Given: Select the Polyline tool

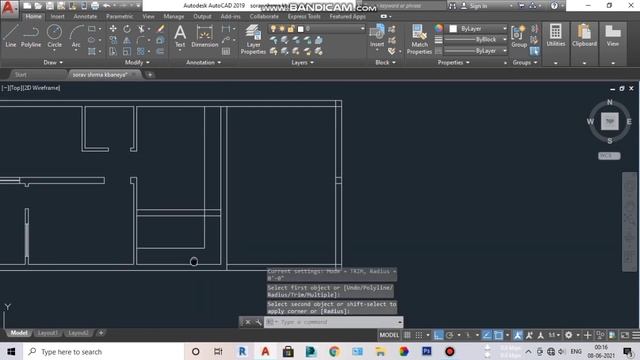Looking at the screenshot, I should click(x=31, y=36).
